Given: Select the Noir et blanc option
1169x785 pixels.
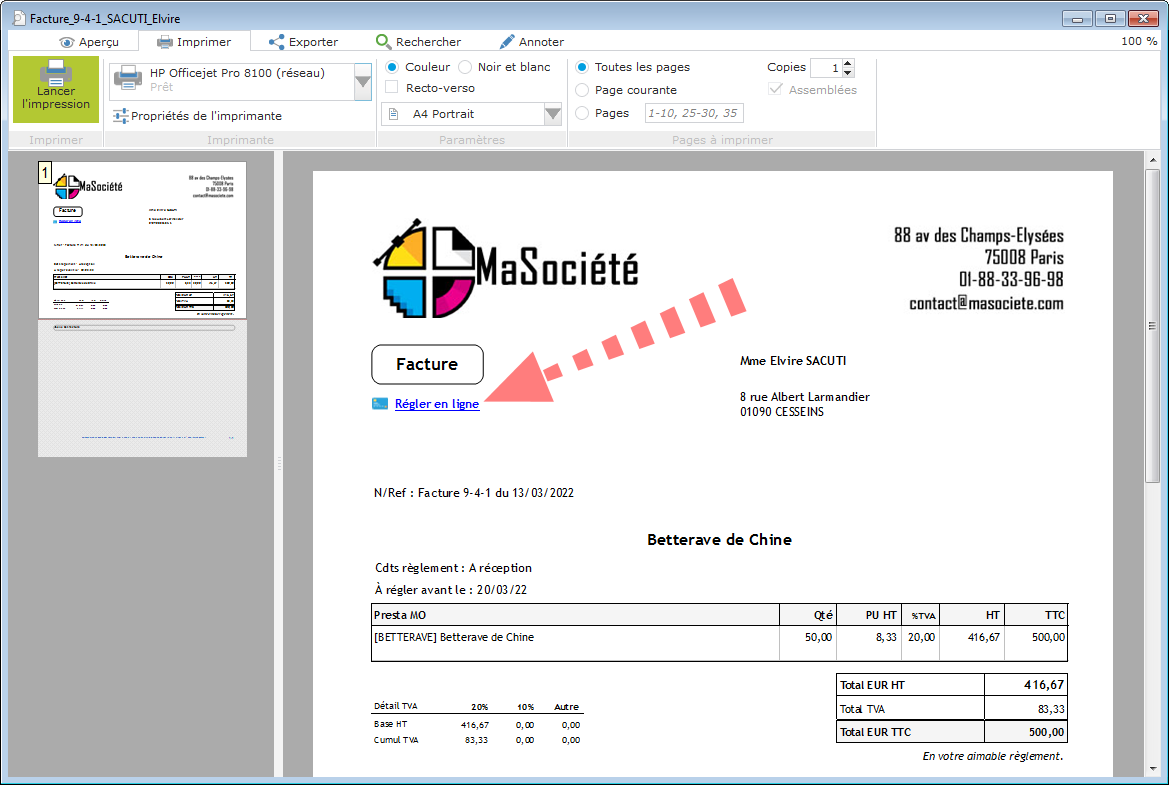Looking at the screenshot, I should point(466,67).
